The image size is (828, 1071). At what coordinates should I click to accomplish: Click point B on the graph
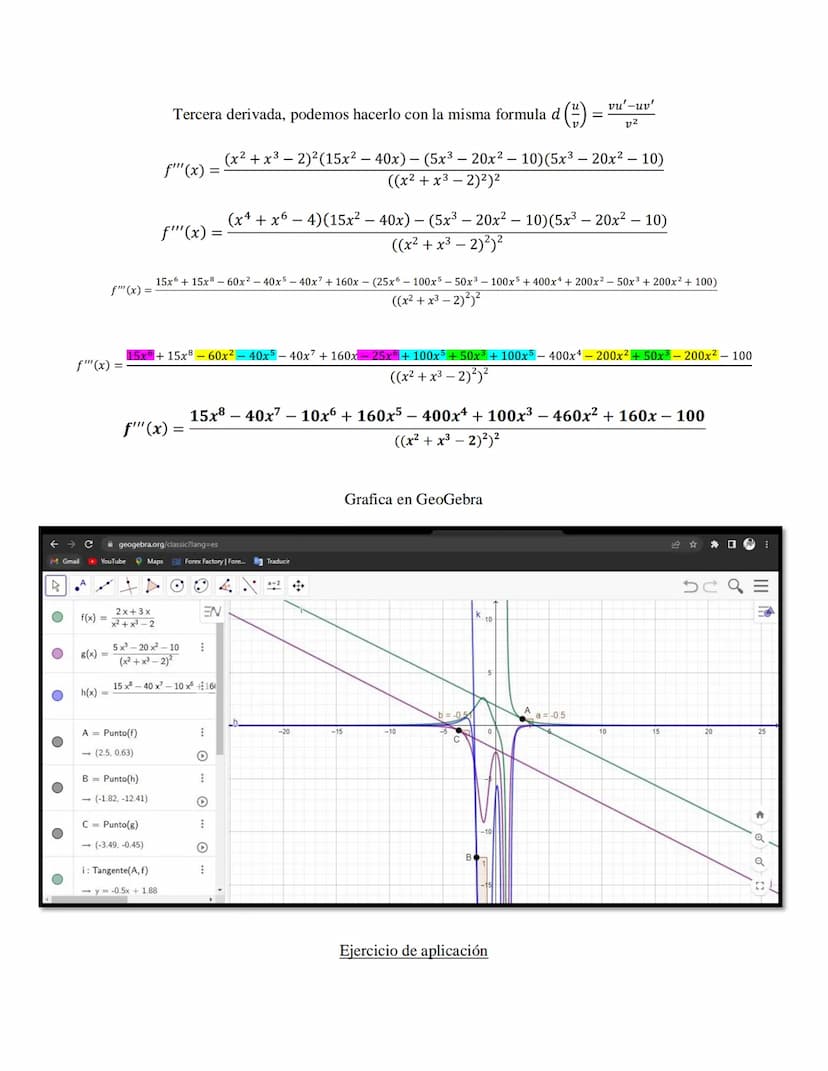tap(477, 857)
